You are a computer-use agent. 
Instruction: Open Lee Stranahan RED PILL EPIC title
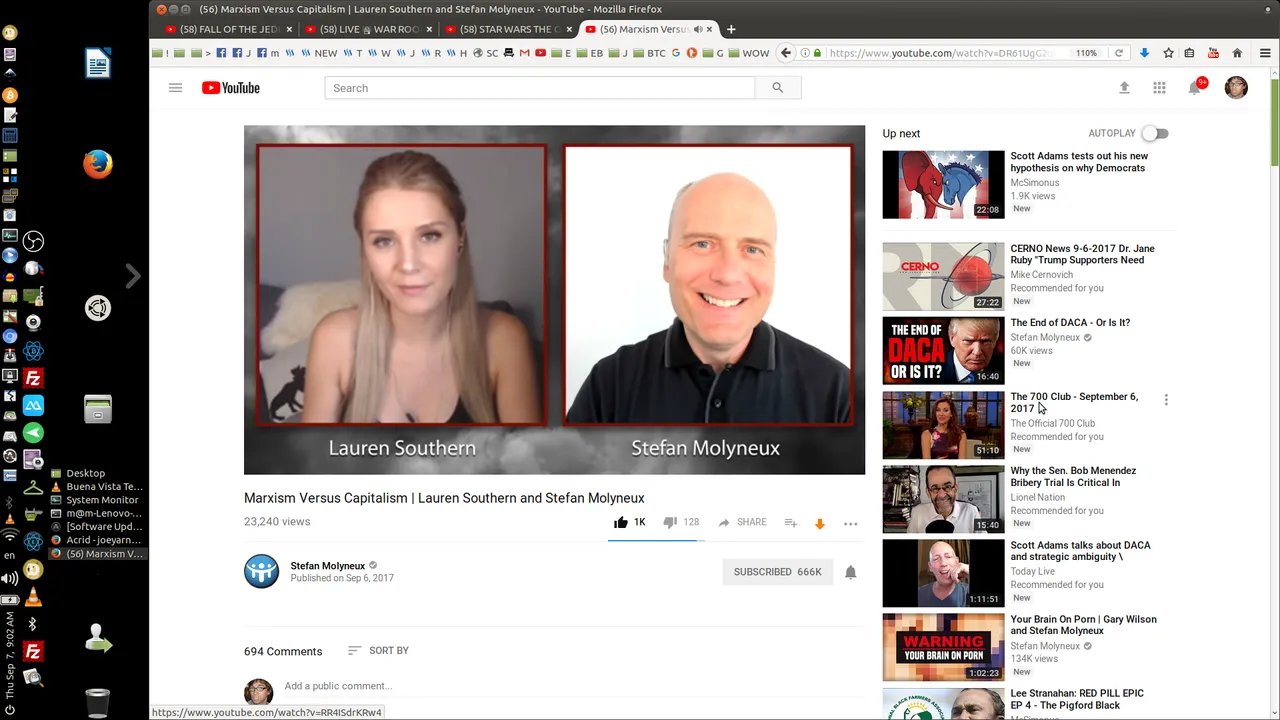tap(1077, 699)
